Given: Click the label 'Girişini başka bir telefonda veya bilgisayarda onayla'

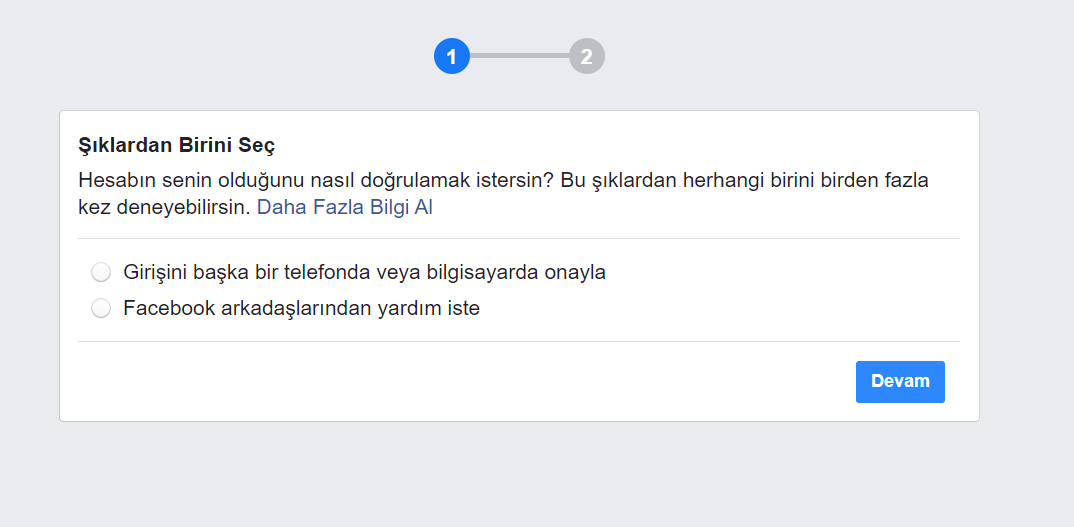Looking at the screenshot, I should [364, 272].
